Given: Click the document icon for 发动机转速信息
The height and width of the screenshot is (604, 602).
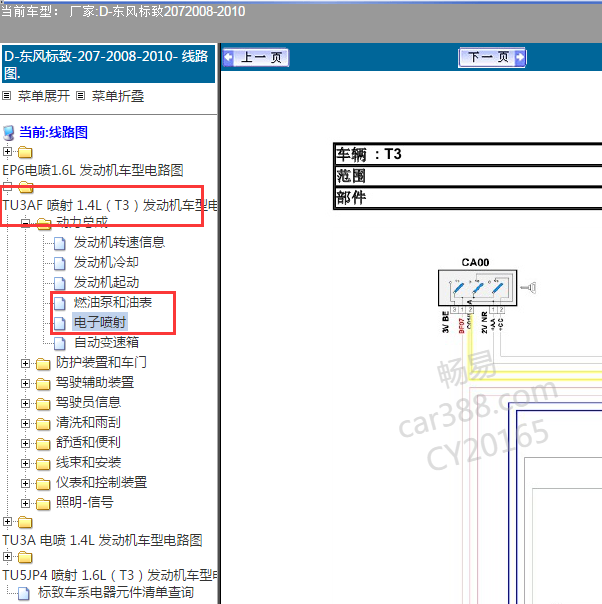Looking at the screenshot, I should pyautogui.click(x=60, y=243).
